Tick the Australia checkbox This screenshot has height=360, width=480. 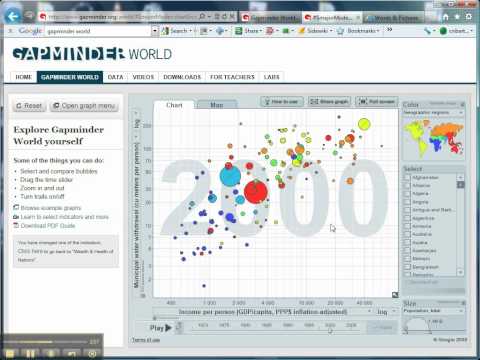407,234
